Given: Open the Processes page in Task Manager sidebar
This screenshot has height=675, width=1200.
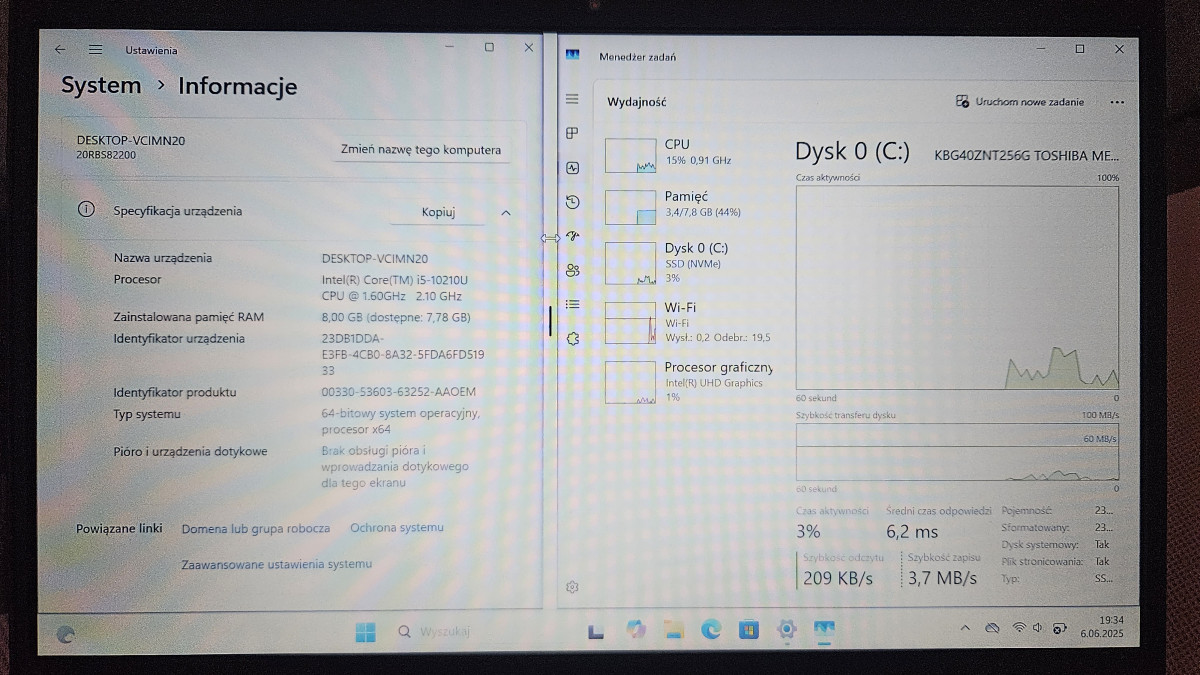Looking at the screenshot, I should (572, 133).
